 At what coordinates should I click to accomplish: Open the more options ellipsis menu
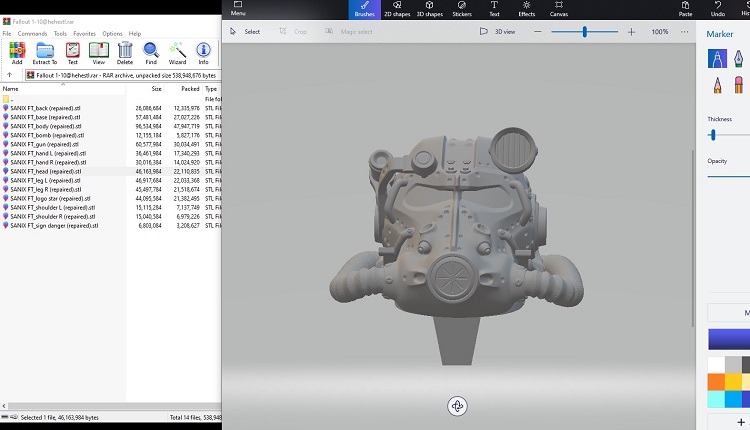click(x=683, y=32)
